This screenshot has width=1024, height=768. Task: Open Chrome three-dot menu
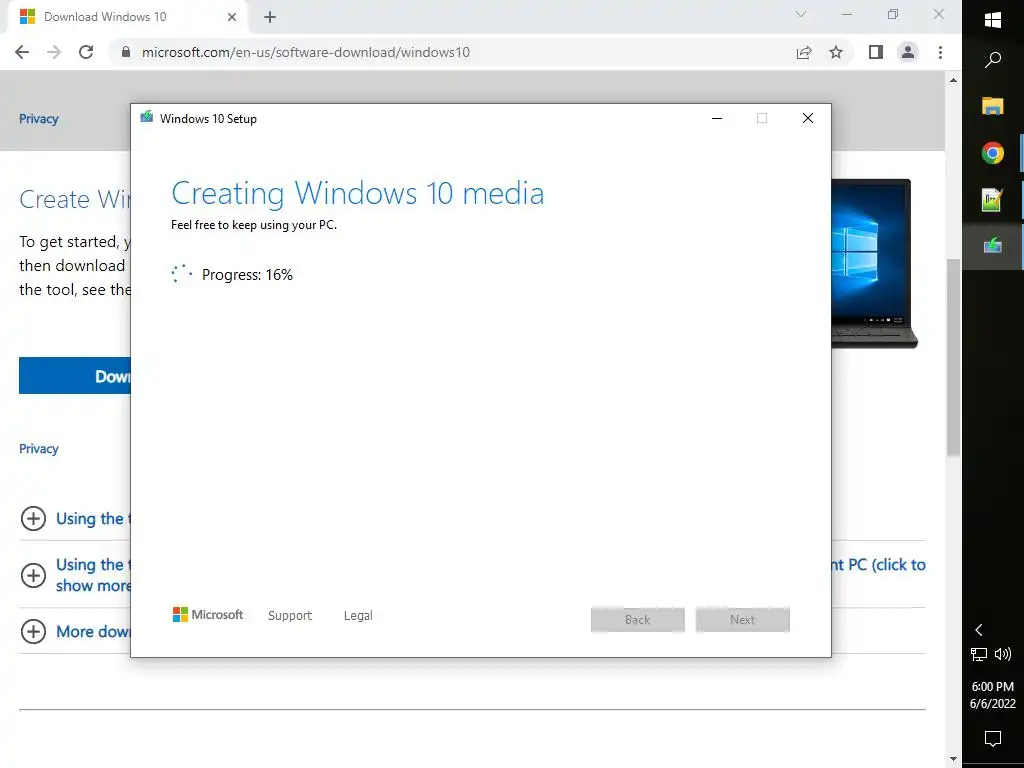(x=940, y=52)
